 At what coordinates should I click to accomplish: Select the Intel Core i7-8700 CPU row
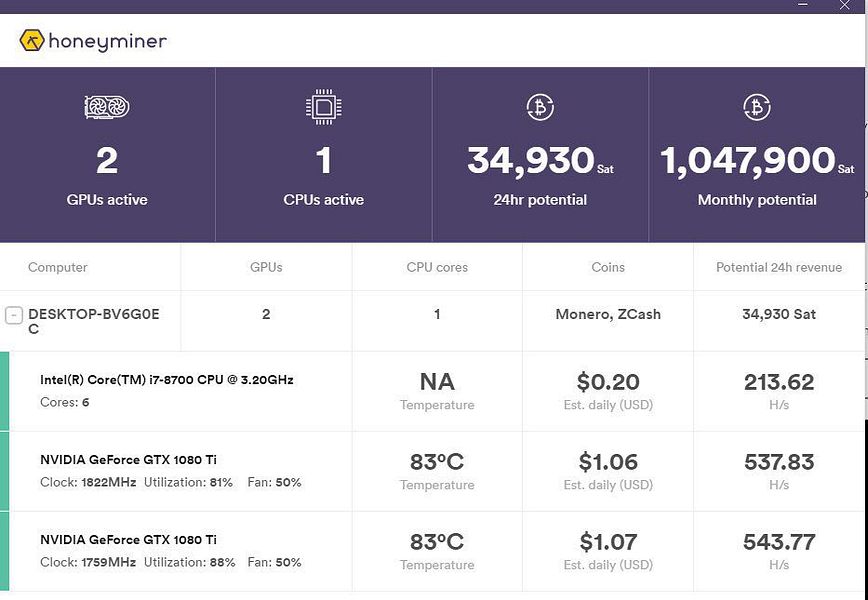point(434,391)
